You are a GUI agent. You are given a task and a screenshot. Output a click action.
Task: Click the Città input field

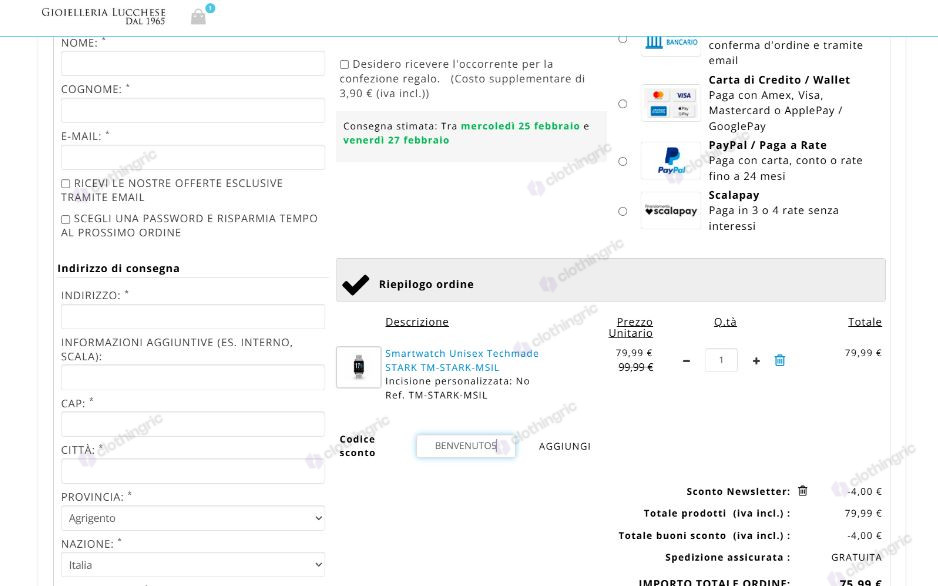click(193, 471)
